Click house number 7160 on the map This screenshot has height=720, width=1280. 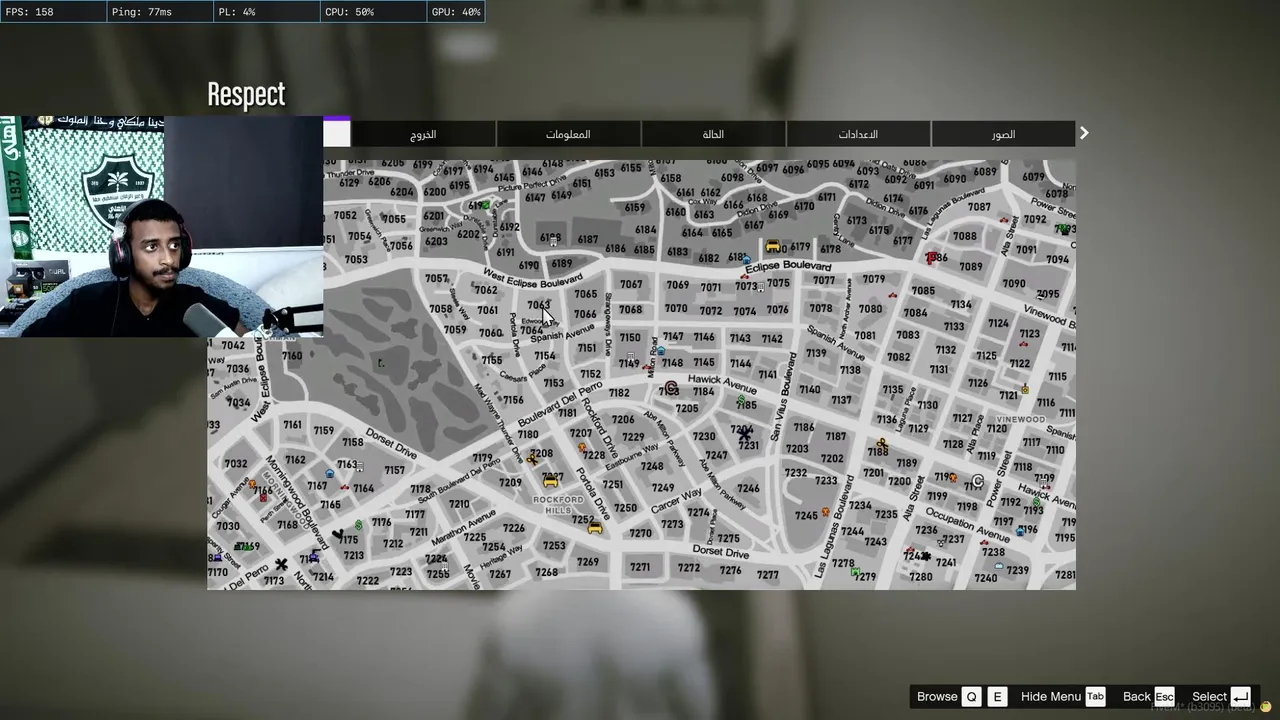click(292, 356)
